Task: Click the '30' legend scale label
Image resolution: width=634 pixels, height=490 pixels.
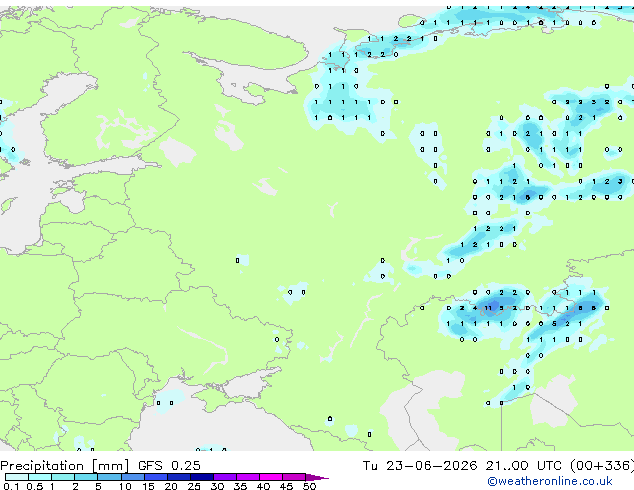Action: (x=217, y=486)
